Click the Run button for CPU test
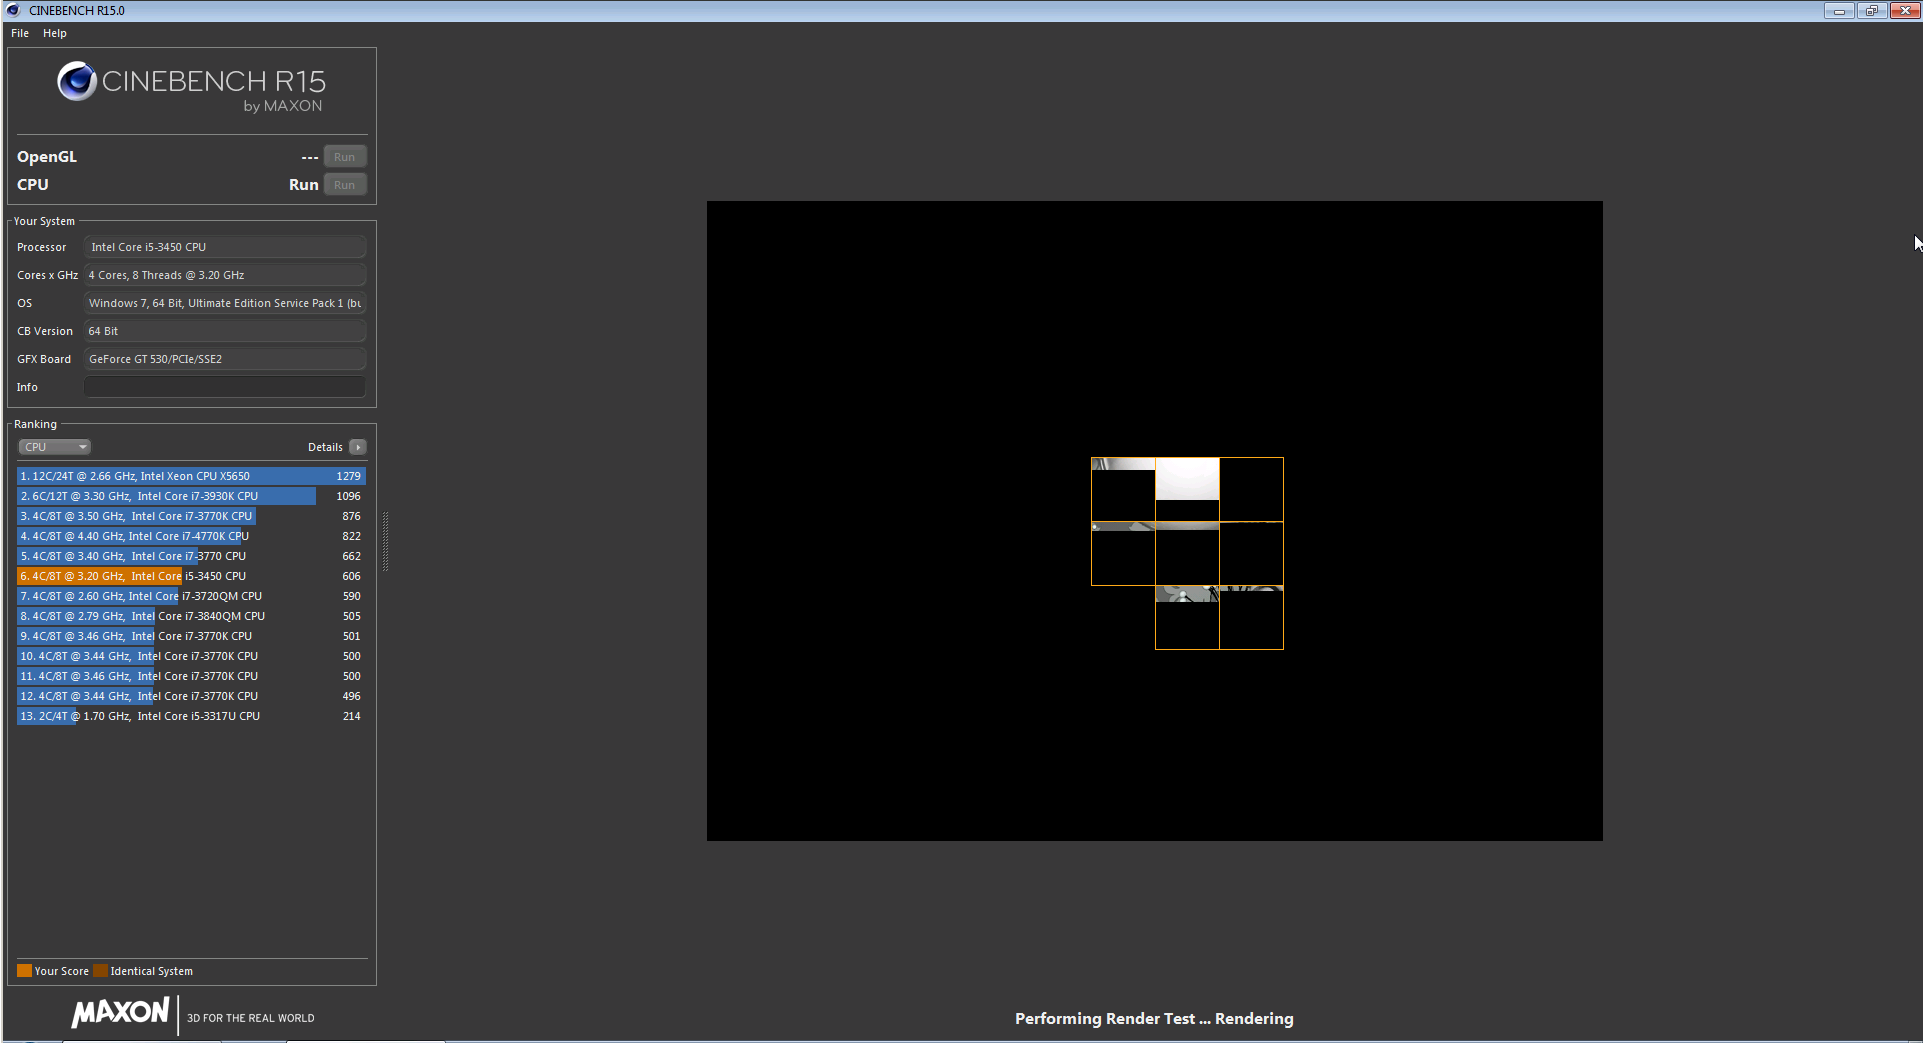Screen dimensions: 1923x1043 (345, 185)
